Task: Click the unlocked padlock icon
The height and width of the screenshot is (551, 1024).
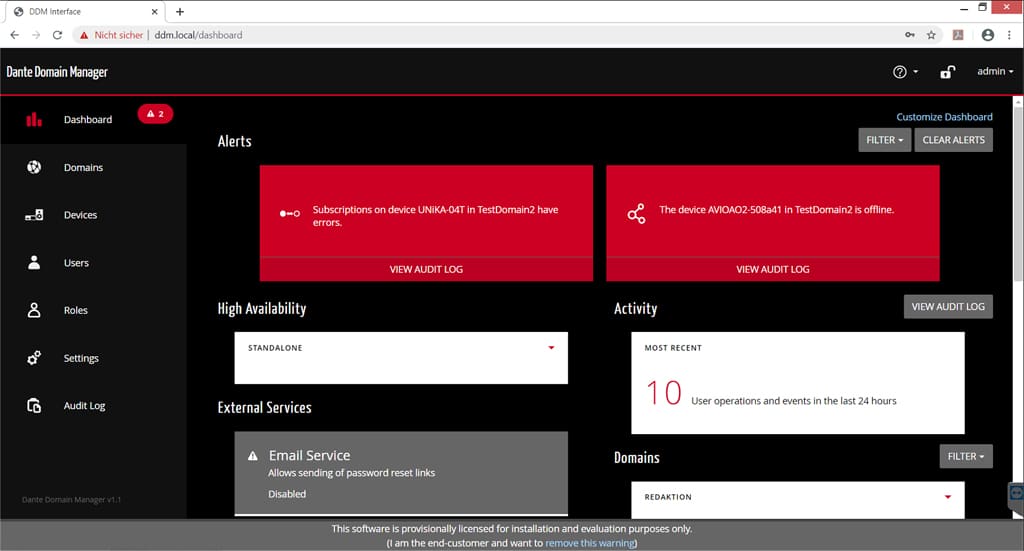Action: 947,72
